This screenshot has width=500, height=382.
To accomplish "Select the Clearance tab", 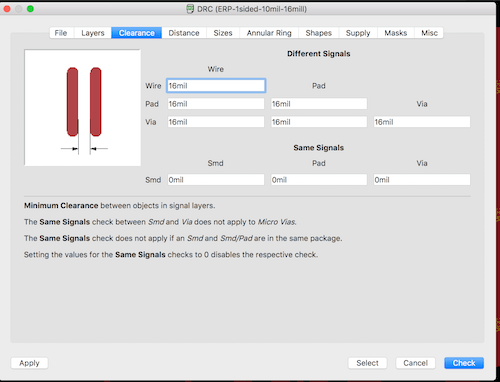I will tap(137, 33).
